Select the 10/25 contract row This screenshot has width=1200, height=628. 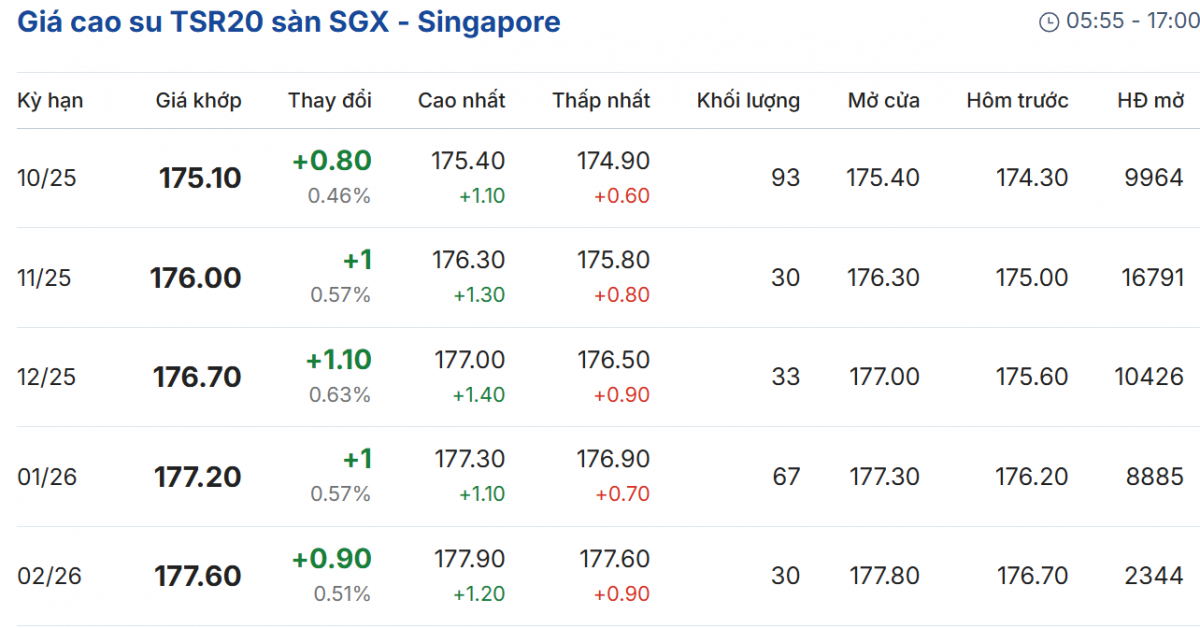47,178
